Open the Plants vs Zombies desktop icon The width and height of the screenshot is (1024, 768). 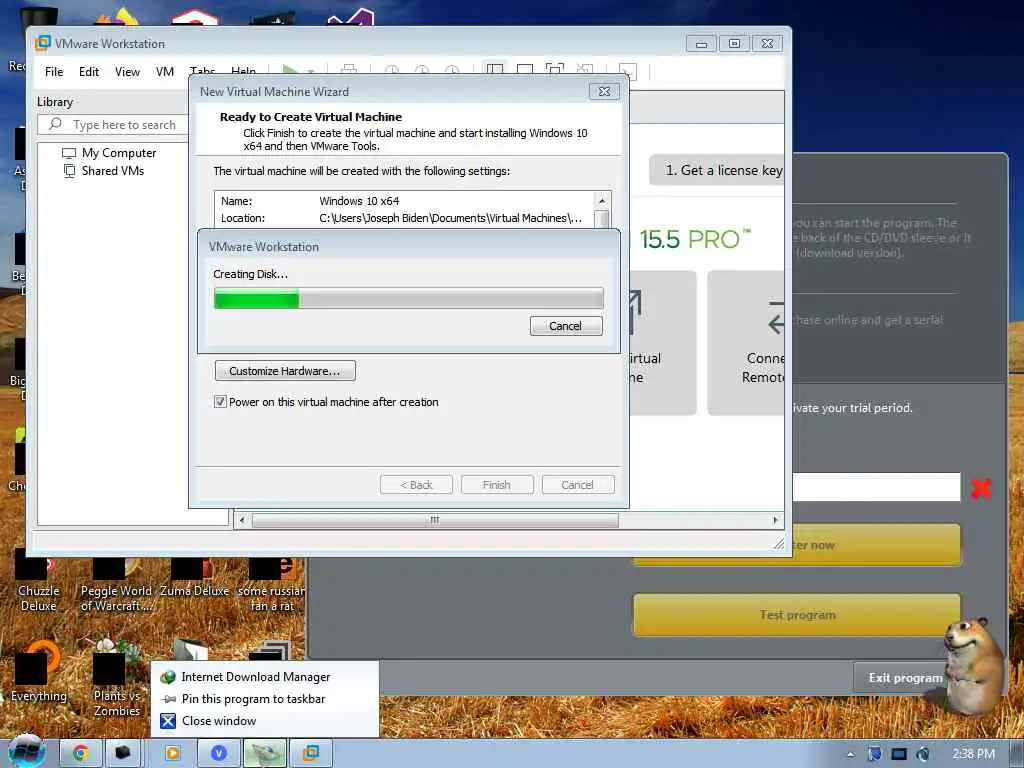116,679
